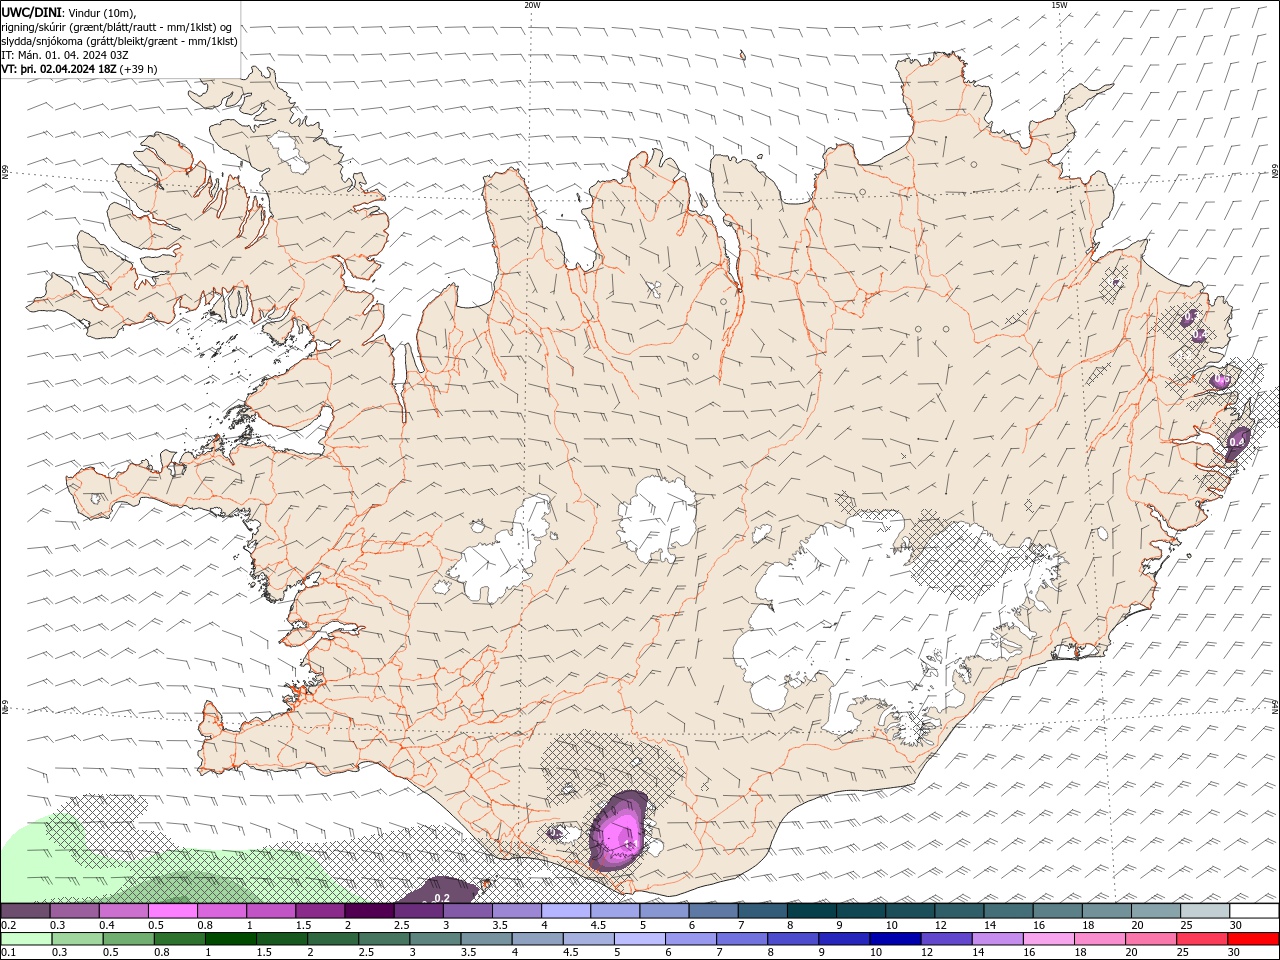Click the bright pink snowfall blob in south Iceland
This screenshot has height=960, width=1280.
pos(620,832)
